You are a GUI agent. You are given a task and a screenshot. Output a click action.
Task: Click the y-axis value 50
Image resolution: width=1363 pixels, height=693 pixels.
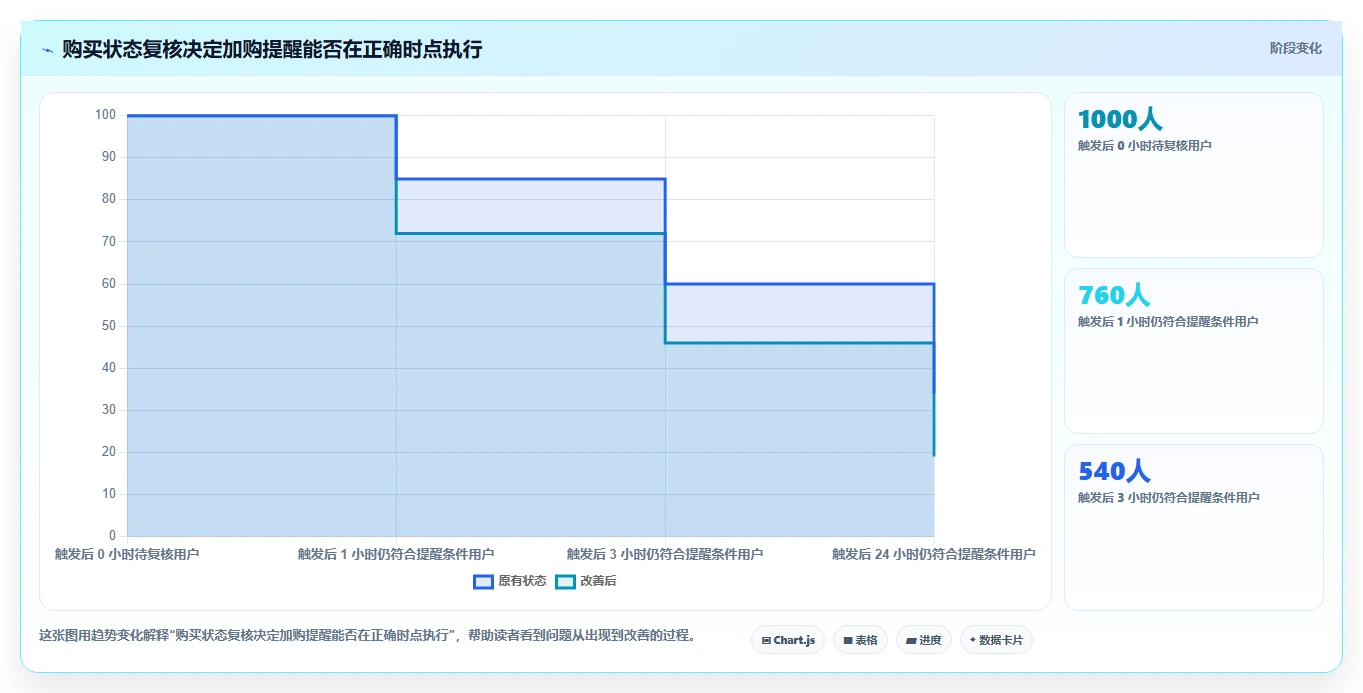coord(109,326)
